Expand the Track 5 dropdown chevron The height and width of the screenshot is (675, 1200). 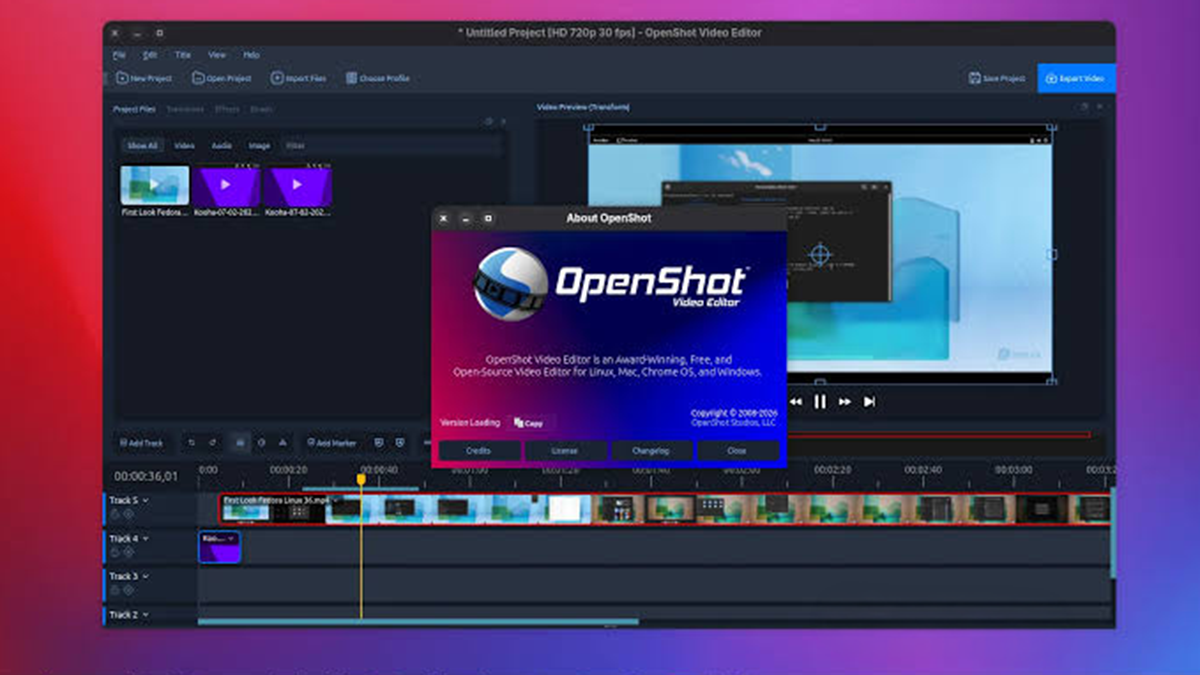point(146,500)
